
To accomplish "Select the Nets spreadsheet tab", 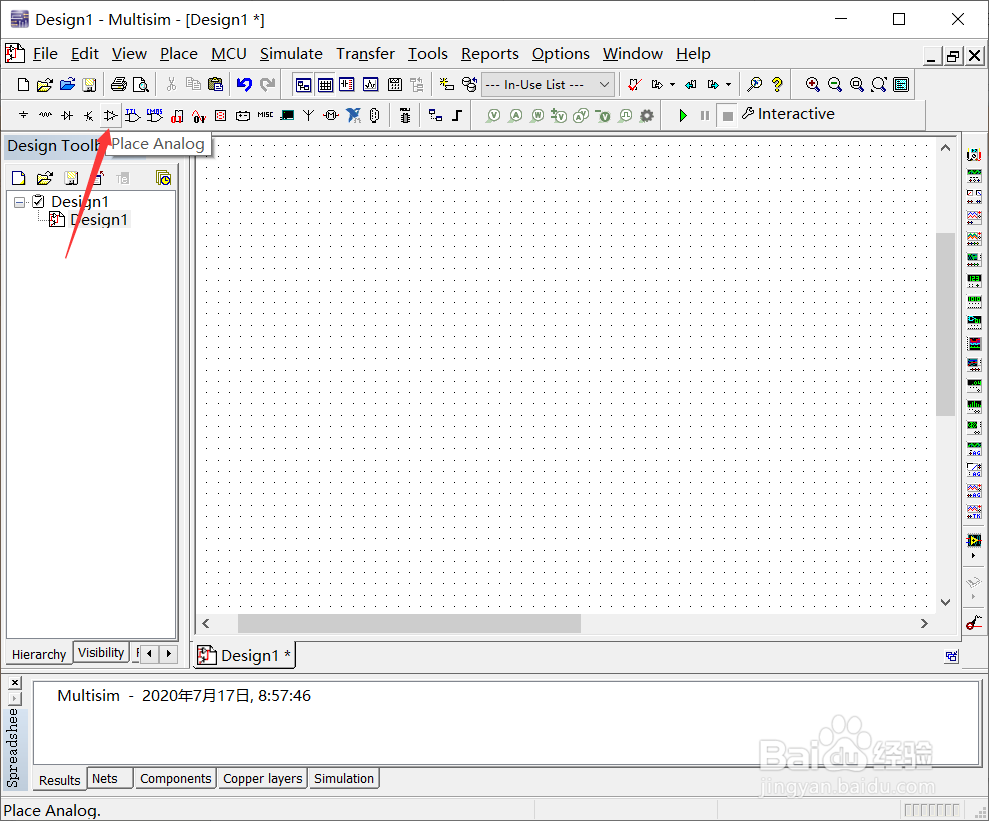I will click(105, 779).
